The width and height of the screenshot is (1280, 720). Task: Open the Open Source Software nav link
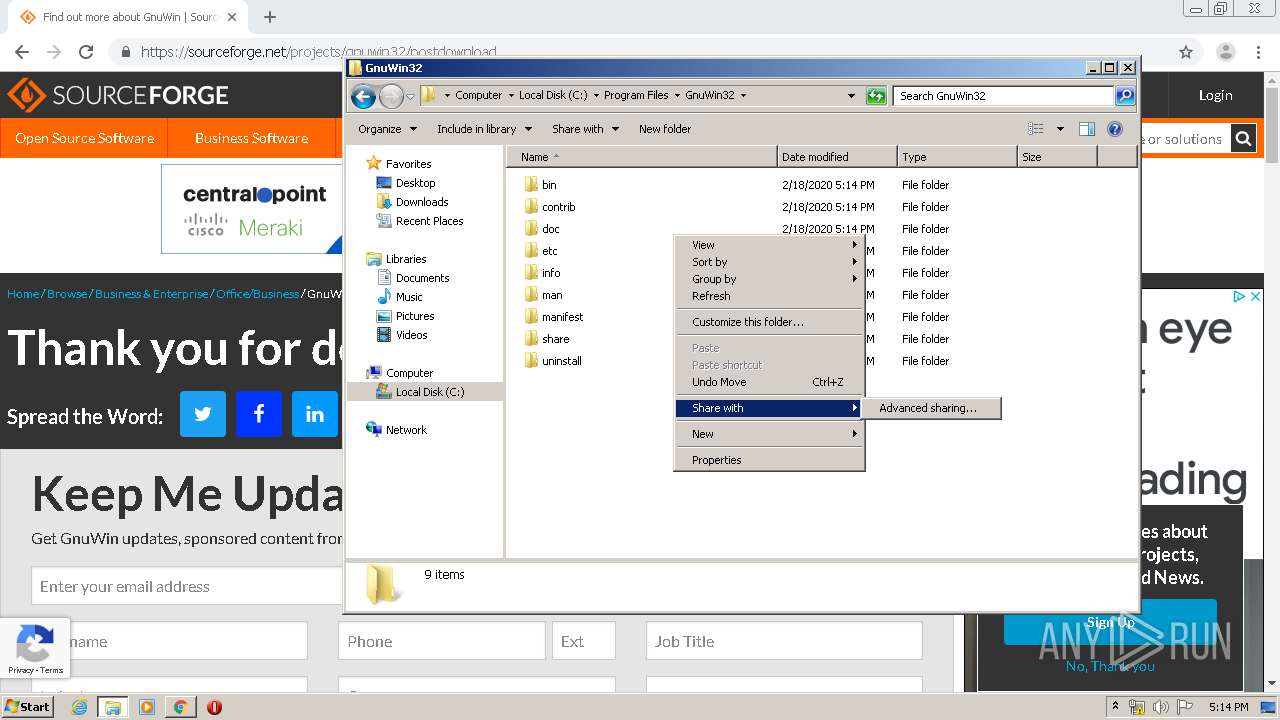[84, 138]
